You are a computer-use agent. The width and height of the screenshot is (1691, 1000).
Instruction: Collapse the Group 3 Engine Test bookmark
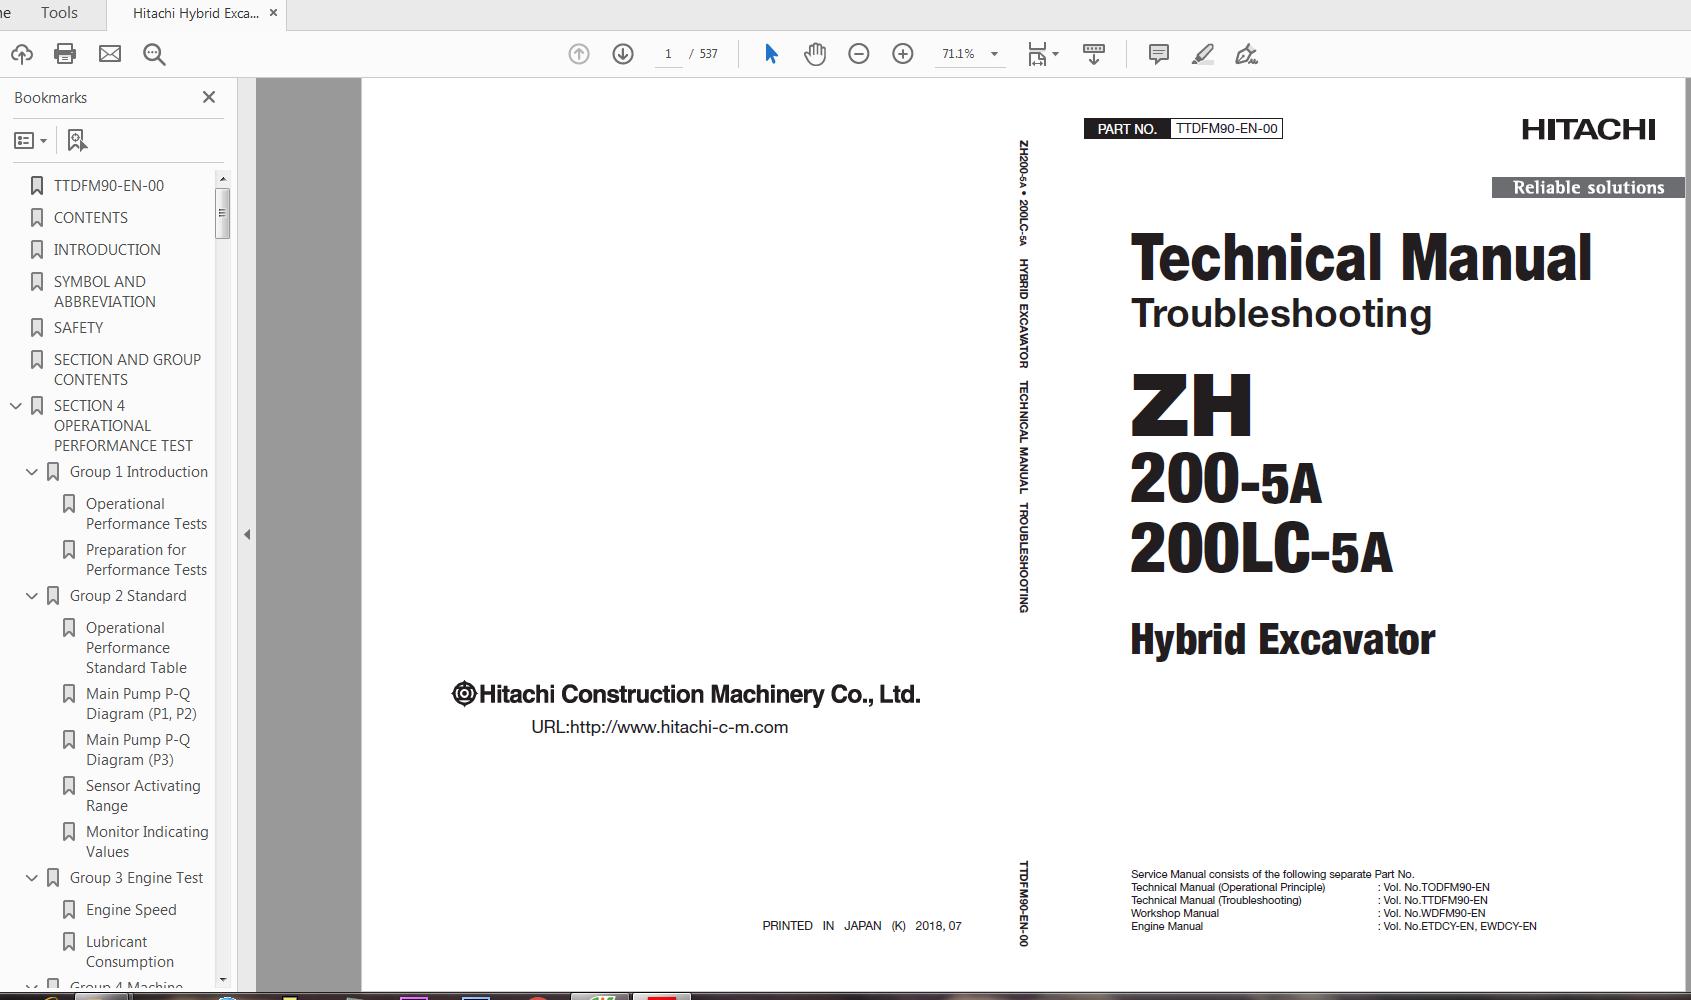coord(32,878)
